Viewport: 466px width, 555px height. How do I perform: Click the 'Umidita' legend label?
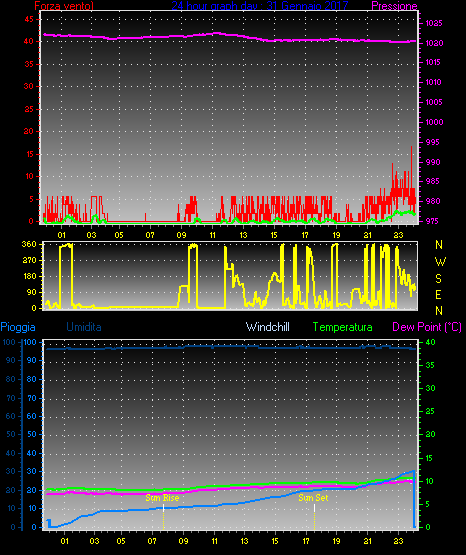tap(84, 327)
